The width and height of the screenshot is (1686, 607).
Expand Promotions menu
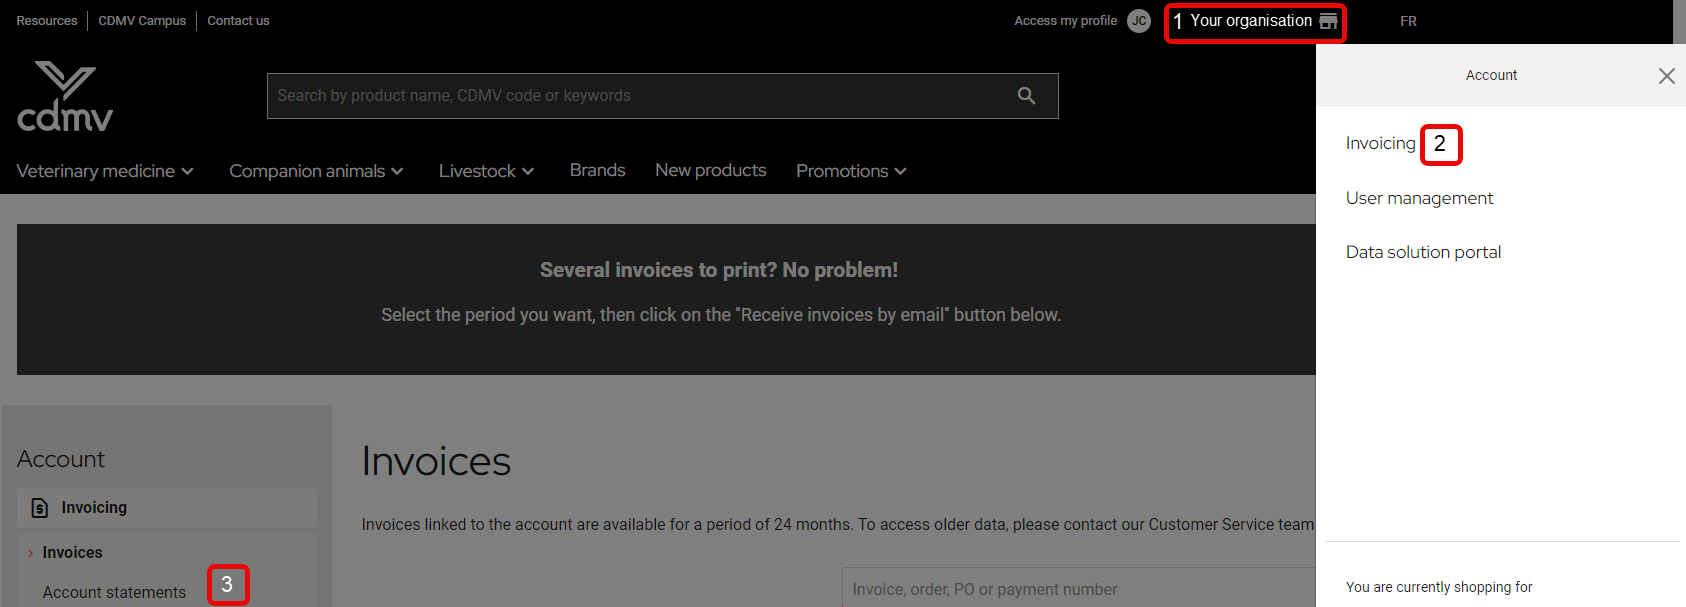(851, 171)
